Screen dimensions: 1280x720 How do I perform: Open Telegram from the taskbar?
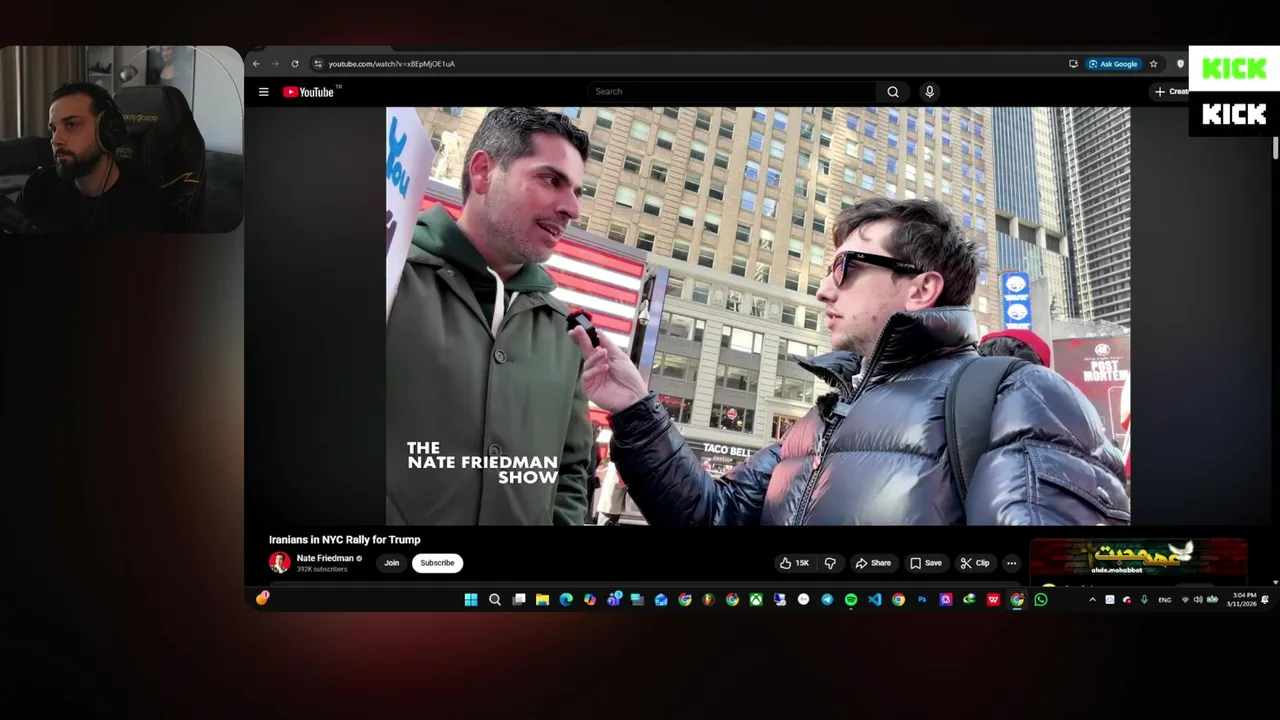click(x=827, y=600)
